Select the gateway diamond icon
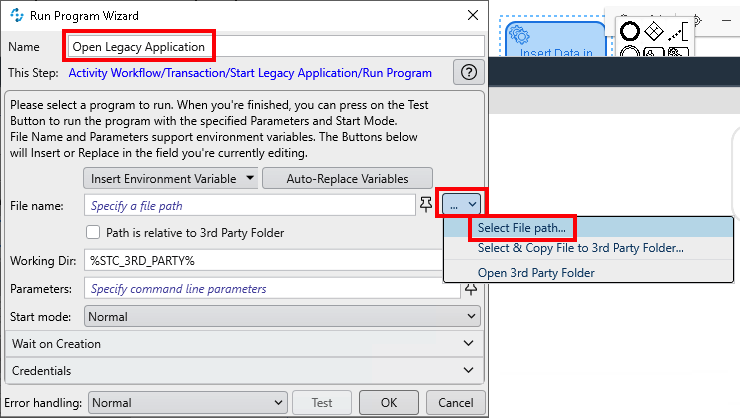 pyautogui.click(x=654, y=32)
